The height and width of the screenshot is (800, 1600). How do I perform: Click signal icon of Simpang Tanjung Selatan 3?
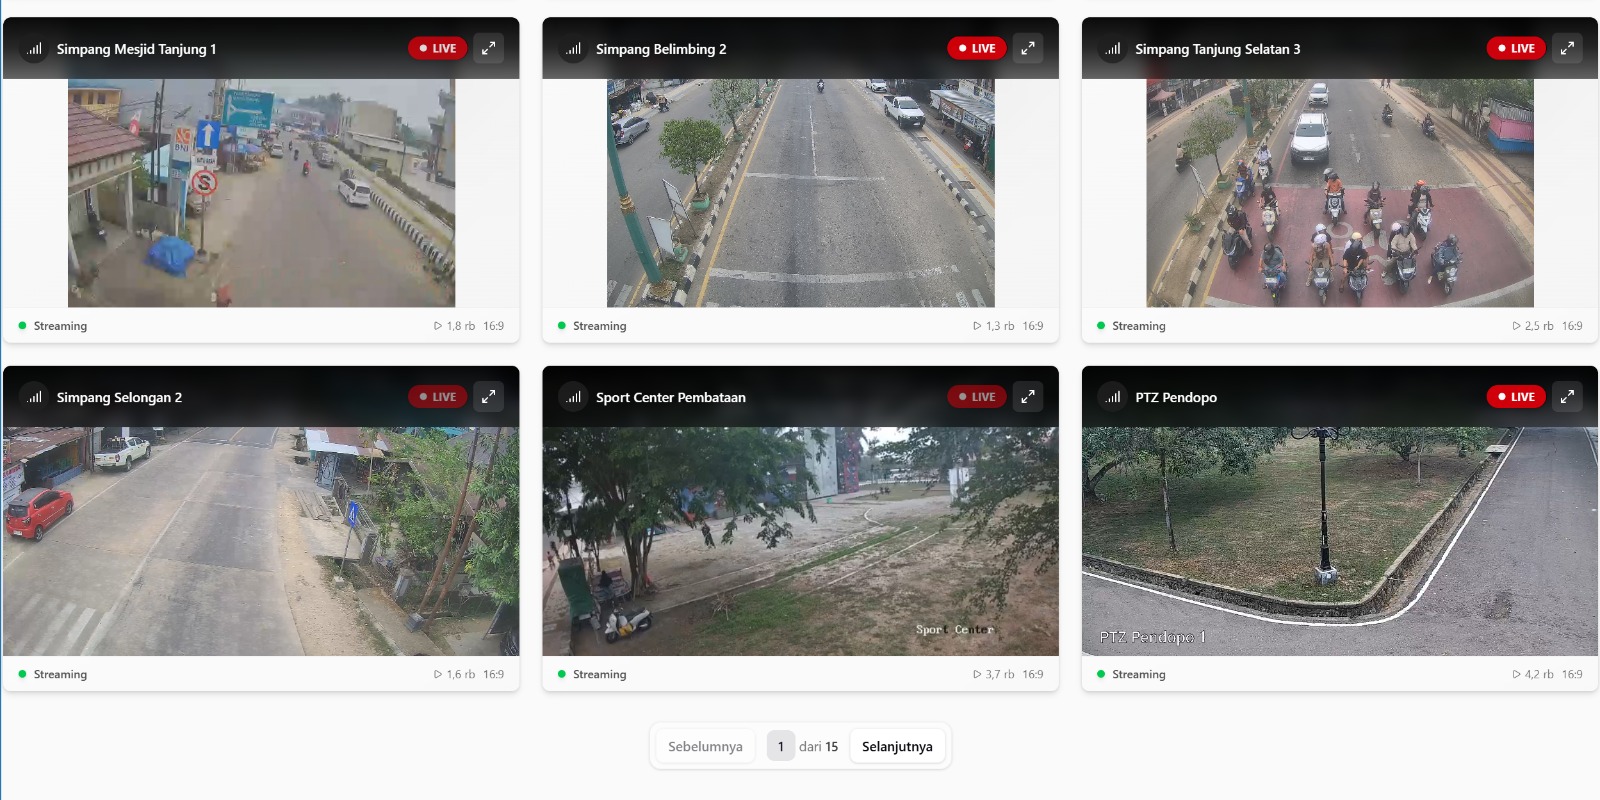(x=1112, y=48)
